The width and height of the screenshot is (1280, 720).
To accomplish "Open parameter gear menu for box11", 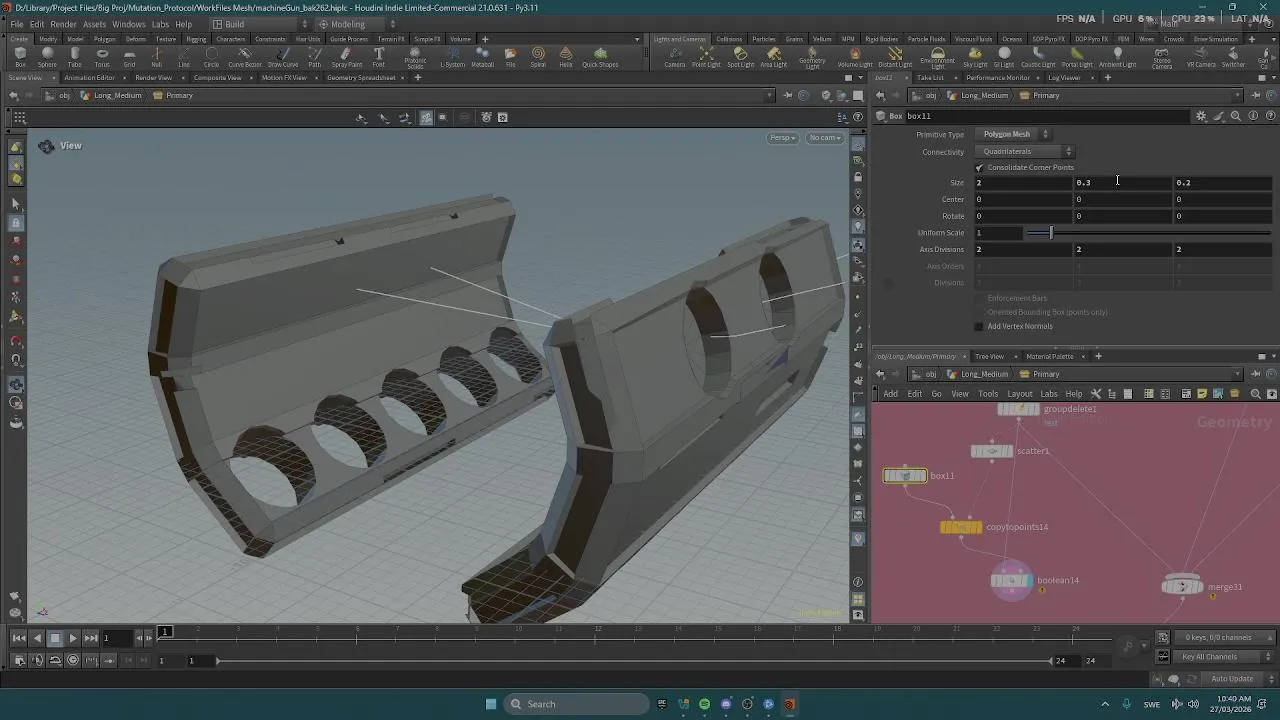I will 1201,116.
